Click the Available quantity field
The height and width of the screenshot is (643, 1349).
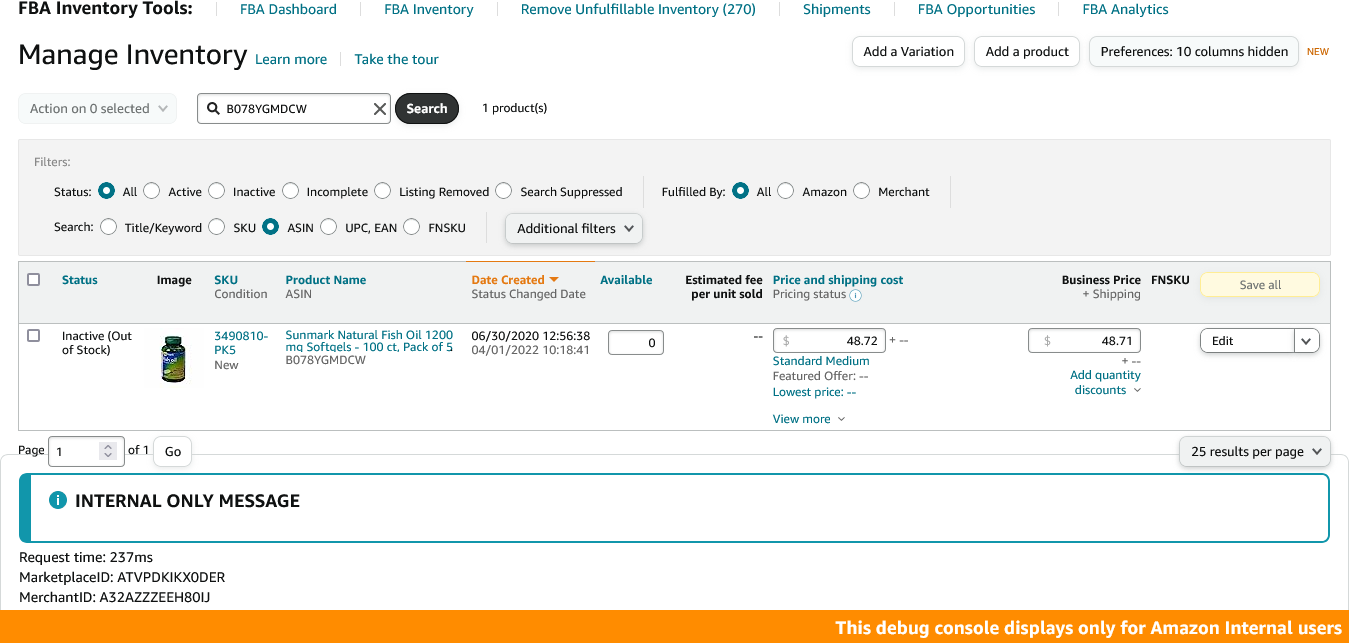636,342
